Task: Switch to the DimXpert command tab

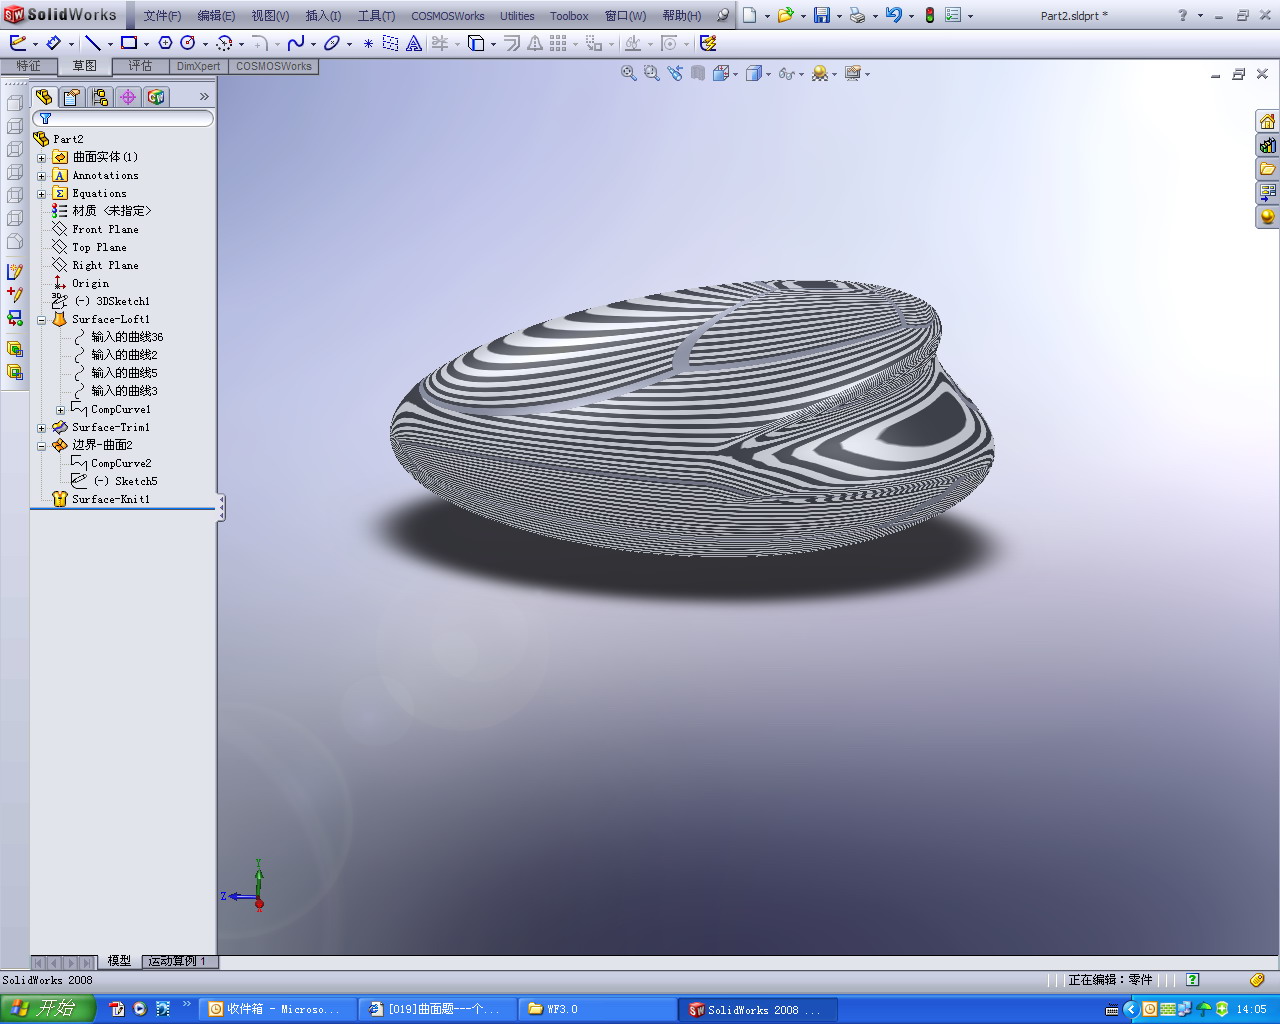Action: (x=198, y=66)
